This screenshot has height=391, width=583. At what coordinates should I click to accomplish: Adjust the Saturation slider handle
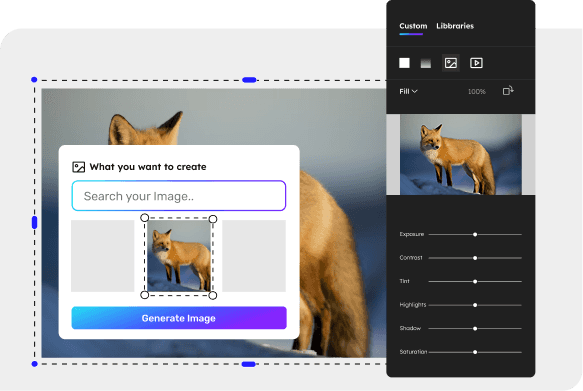[475, 352]
